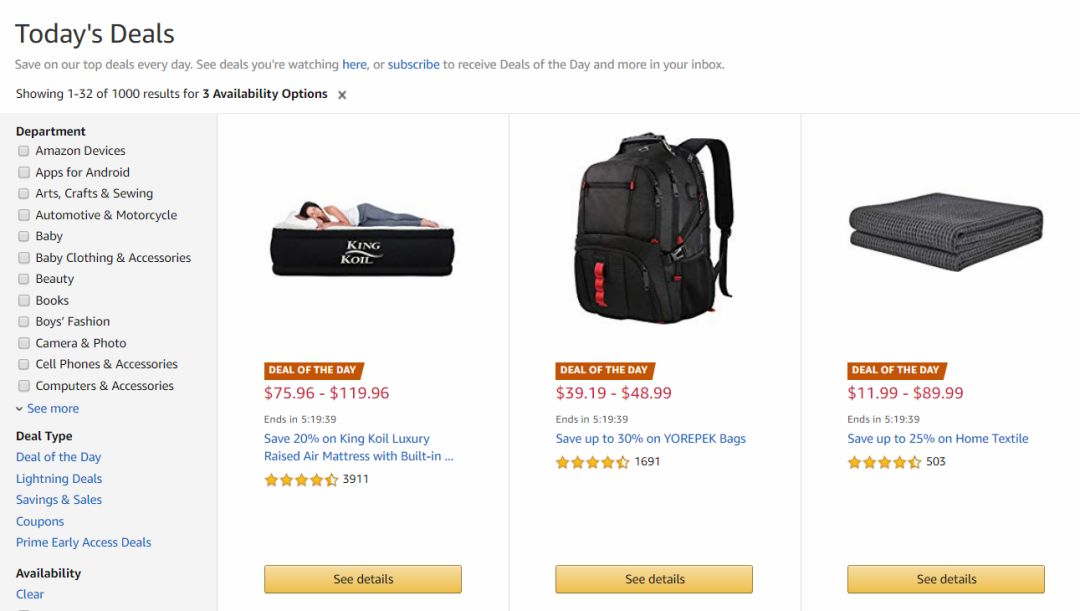The height and width of the screenshot is (611, 1080).
Task: Click the Home Textile star rating
Action: pyautogui.click(x=884, y=462)
